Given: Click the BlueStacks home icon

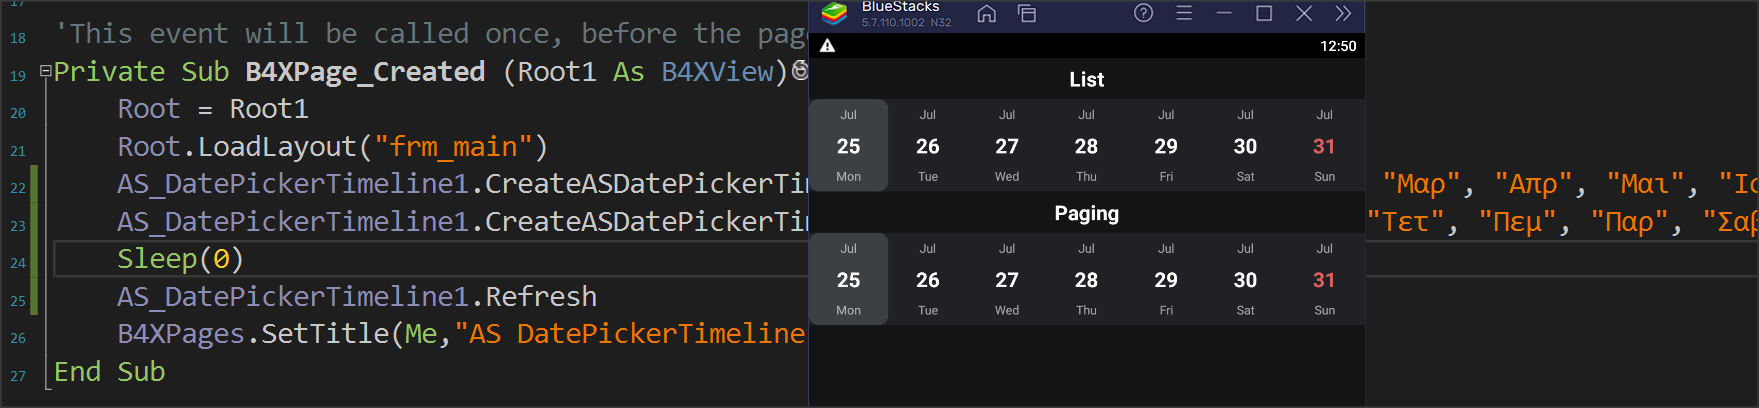Looking at the screenshot, I should click(986, 14).
